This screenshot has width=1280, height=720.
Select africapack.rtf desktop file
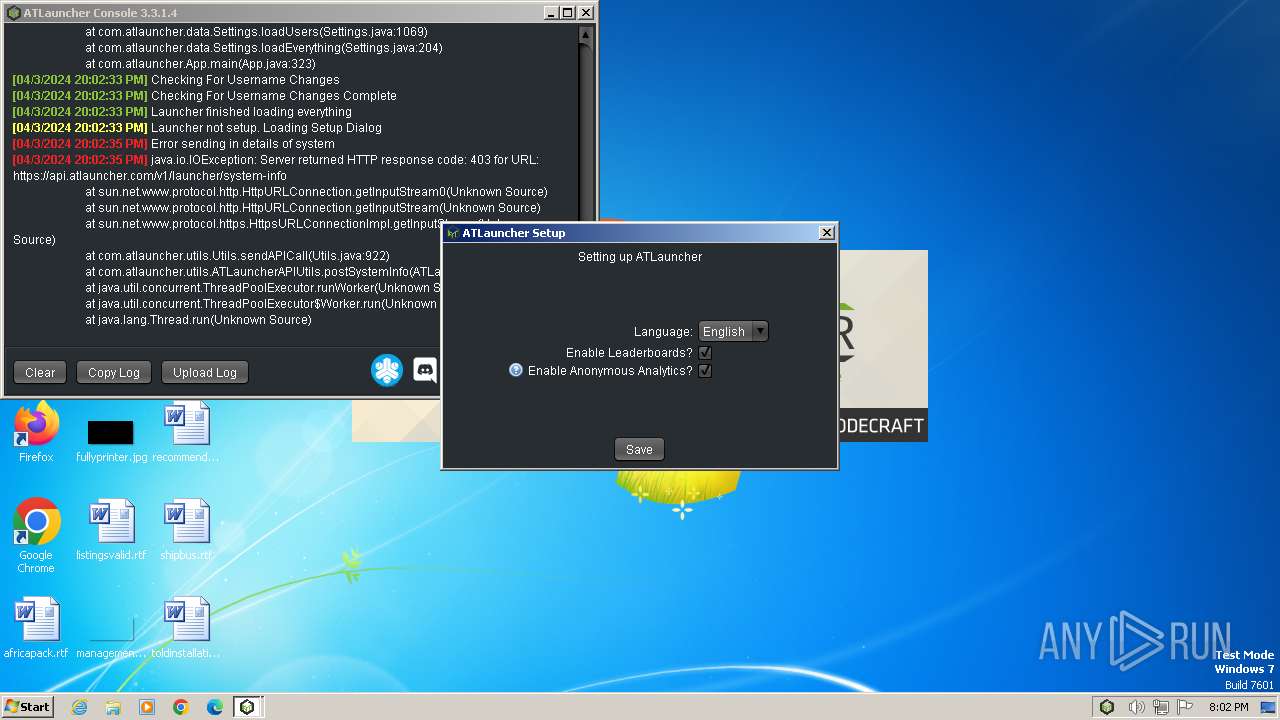36,628
